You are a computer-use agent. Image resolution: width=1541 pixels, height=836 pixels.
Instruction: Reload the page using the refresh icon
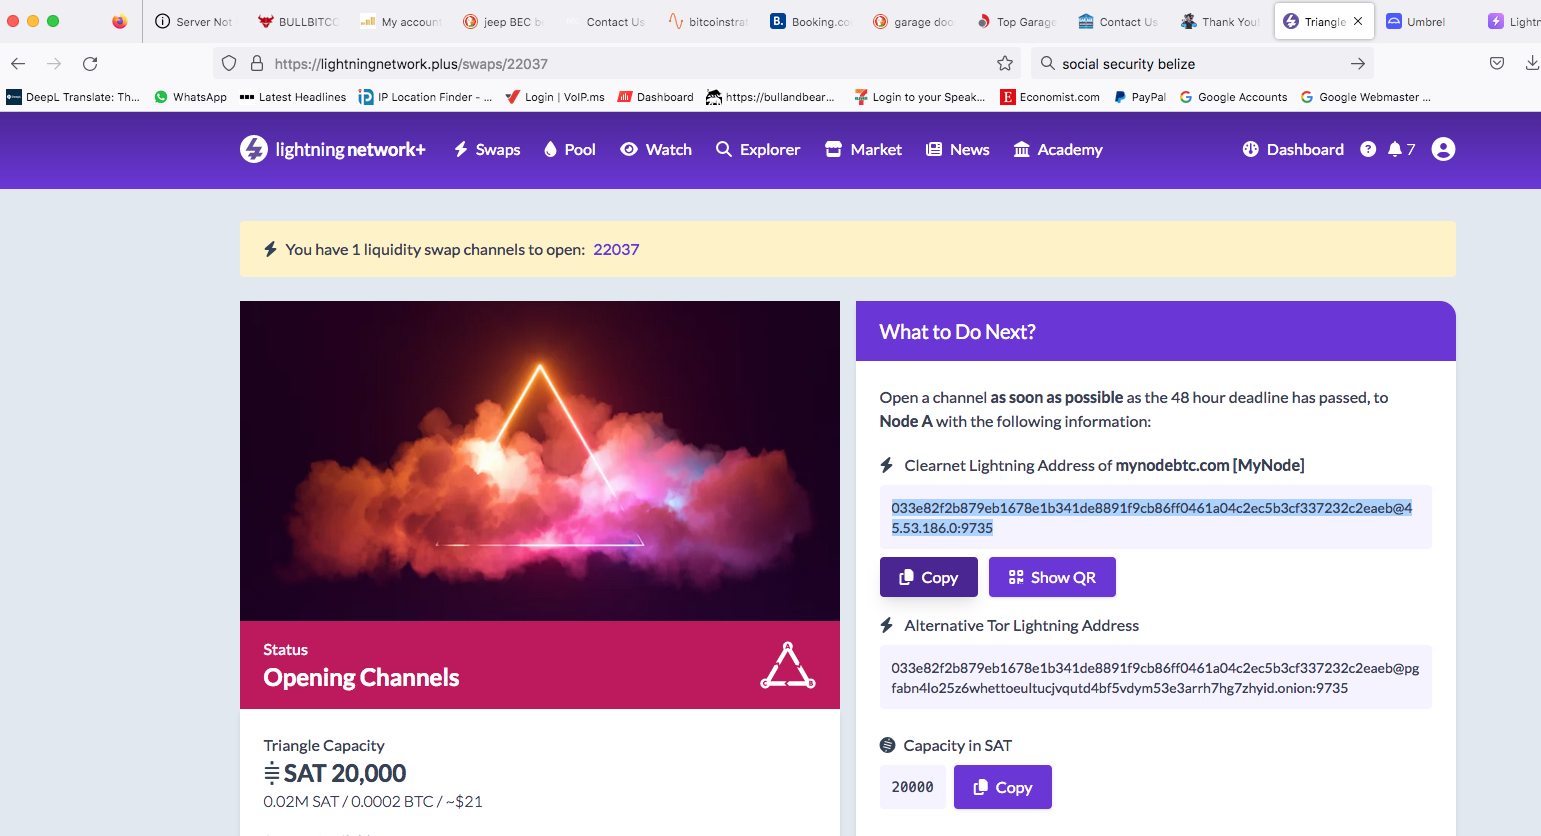click(90, 64)
